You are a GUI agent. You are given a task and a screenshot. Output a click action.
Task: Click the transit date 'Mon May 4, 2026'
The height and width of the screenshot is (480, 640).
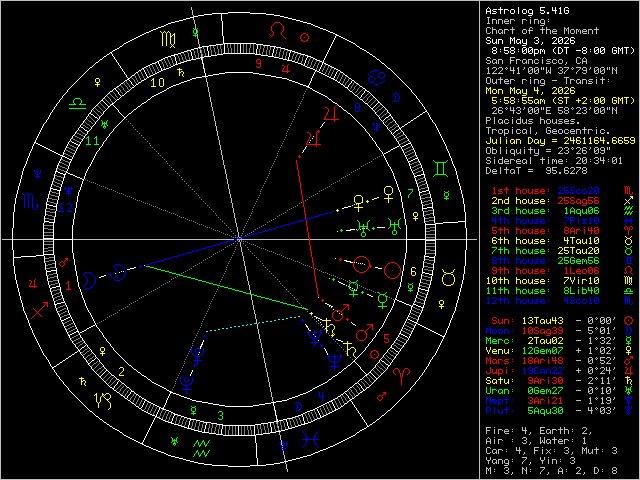click(530, 91)
